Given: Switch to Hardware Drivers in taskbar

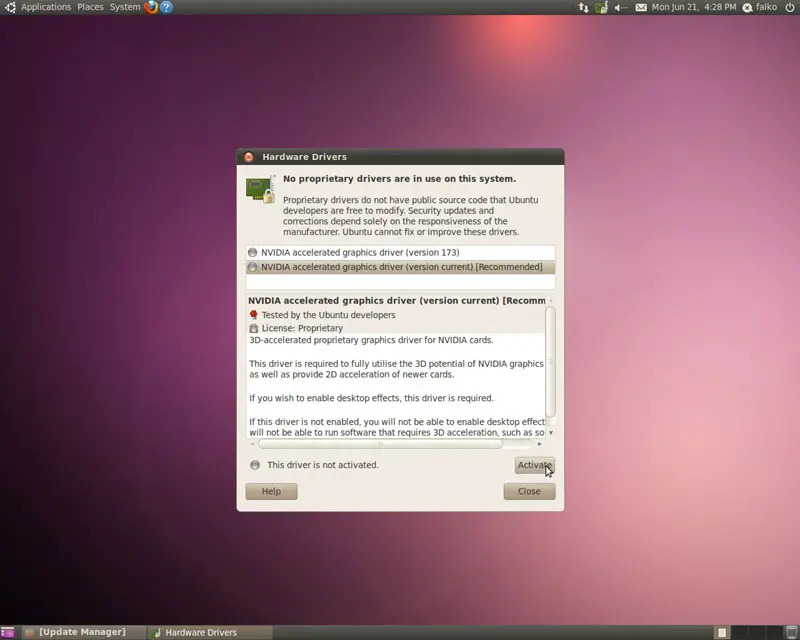Looking at the screenshot, I should coord(210,632).
